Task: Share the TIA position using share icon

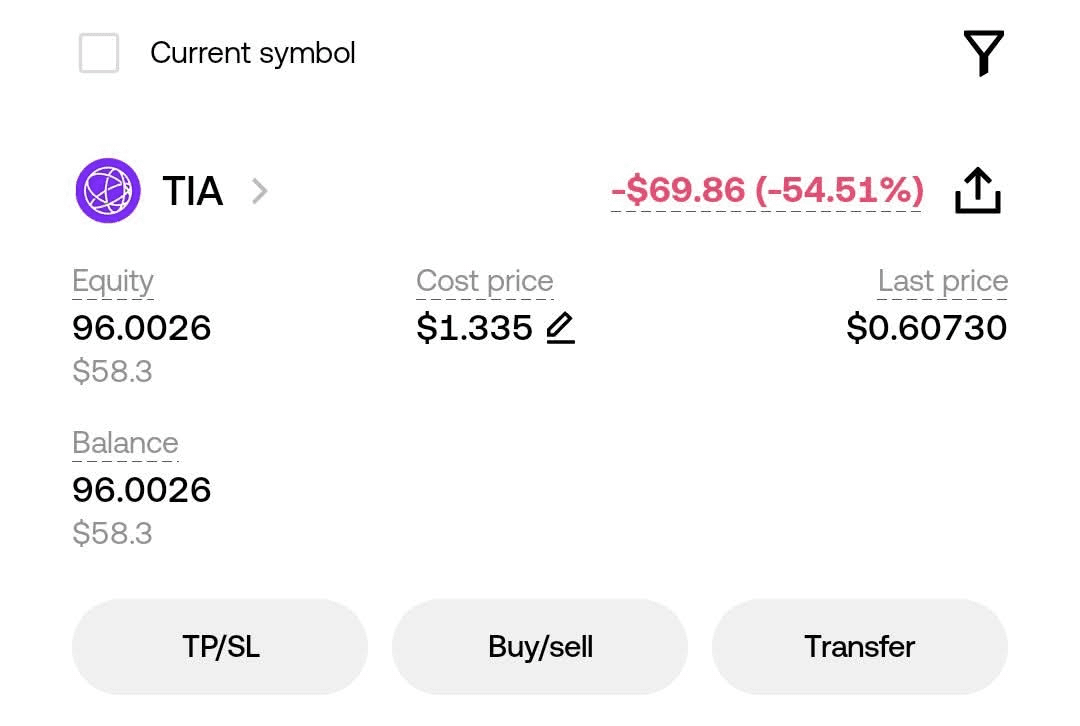Action: [x=977, y=190]
